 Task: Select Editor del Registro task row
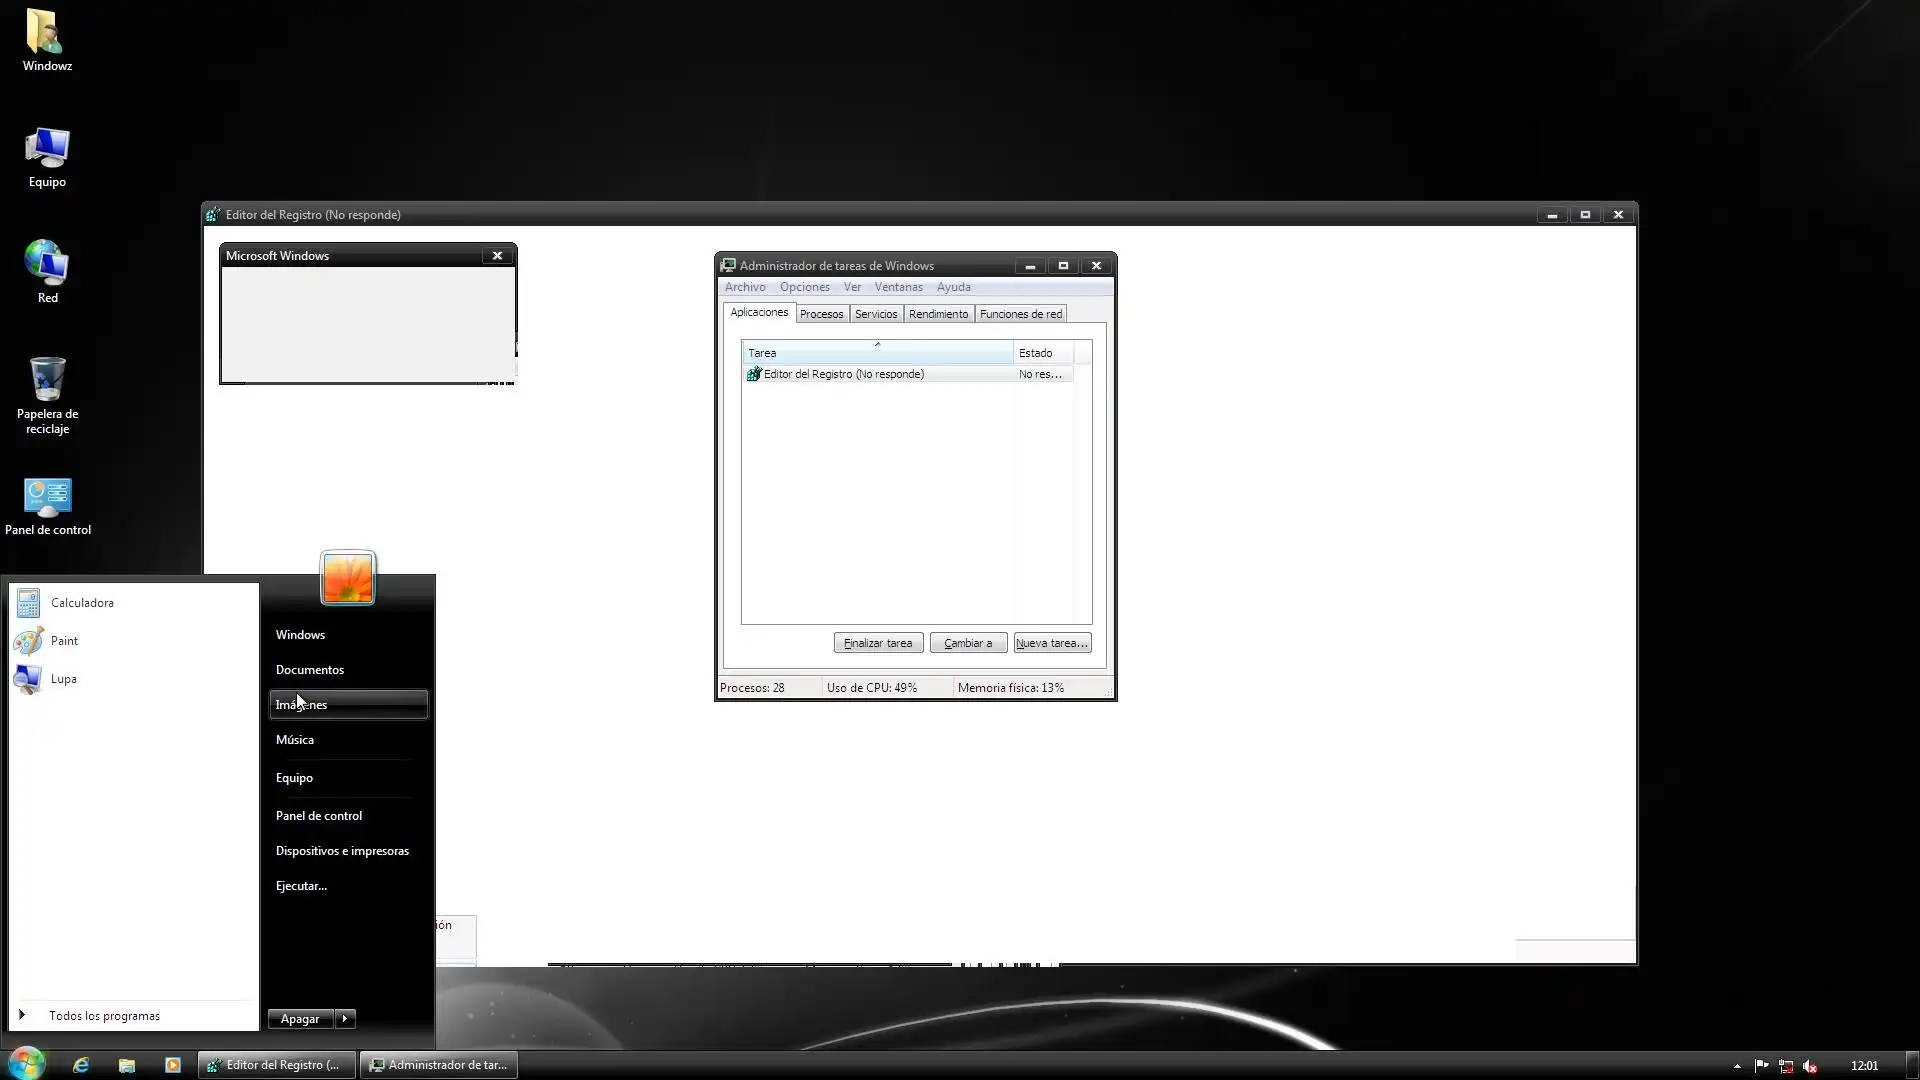[843, 374]
